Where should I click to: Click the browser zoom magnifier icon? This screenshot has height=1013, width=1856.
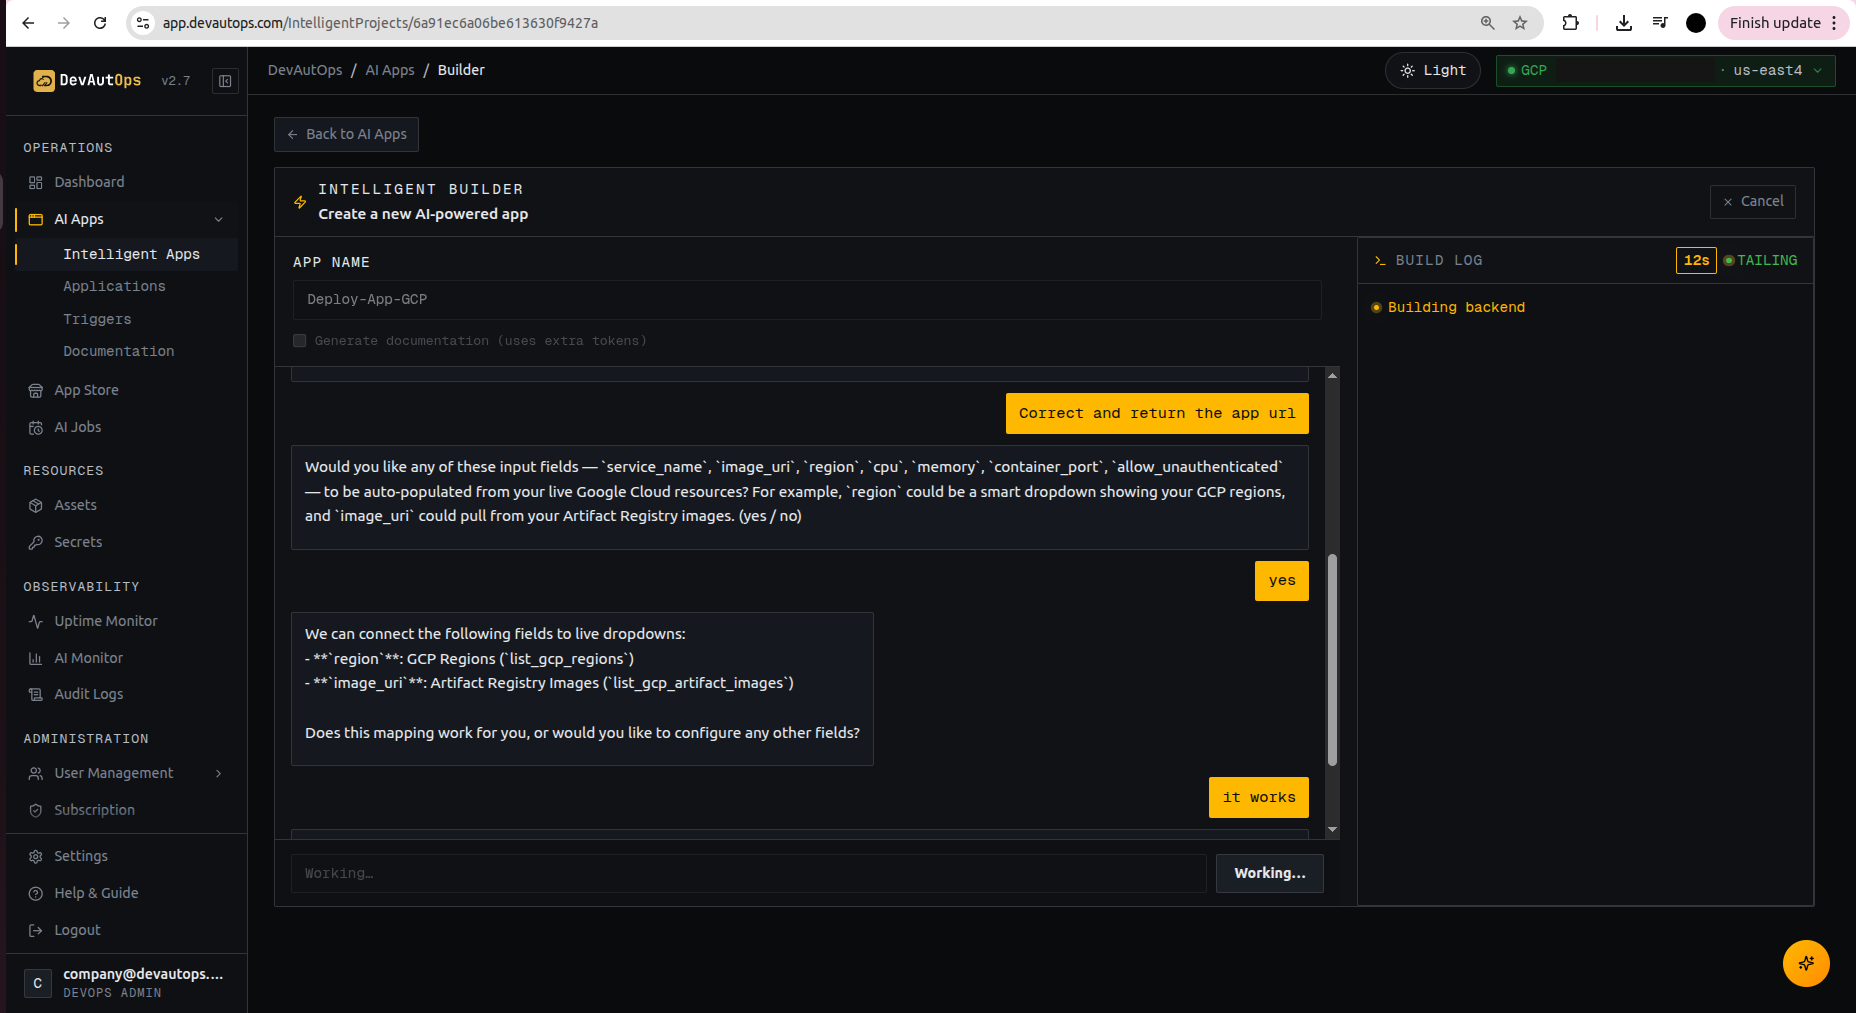(1488, 23)
